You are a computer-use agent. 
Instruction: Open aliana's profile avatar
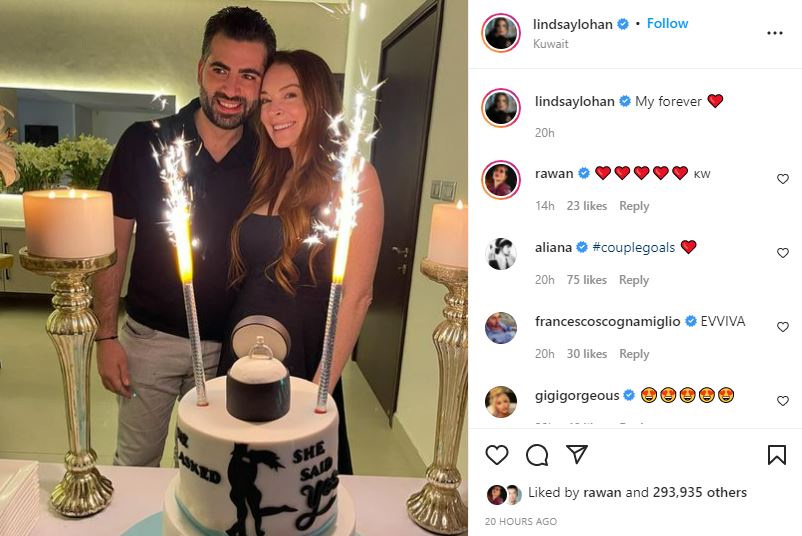(x=501, y=254)
